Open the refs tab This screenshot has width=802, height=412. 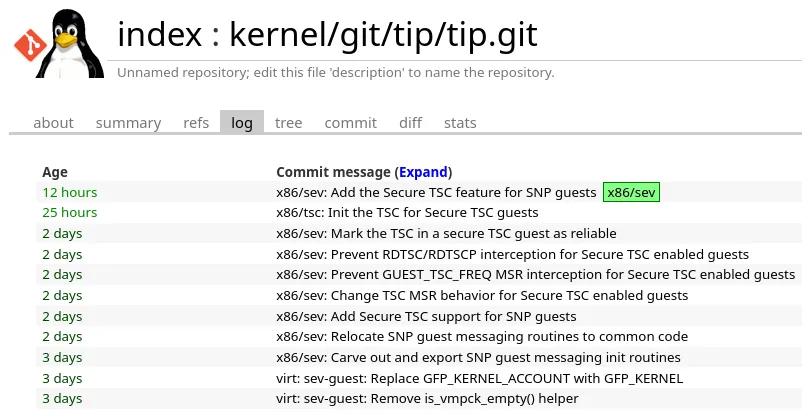click(196, 123)
